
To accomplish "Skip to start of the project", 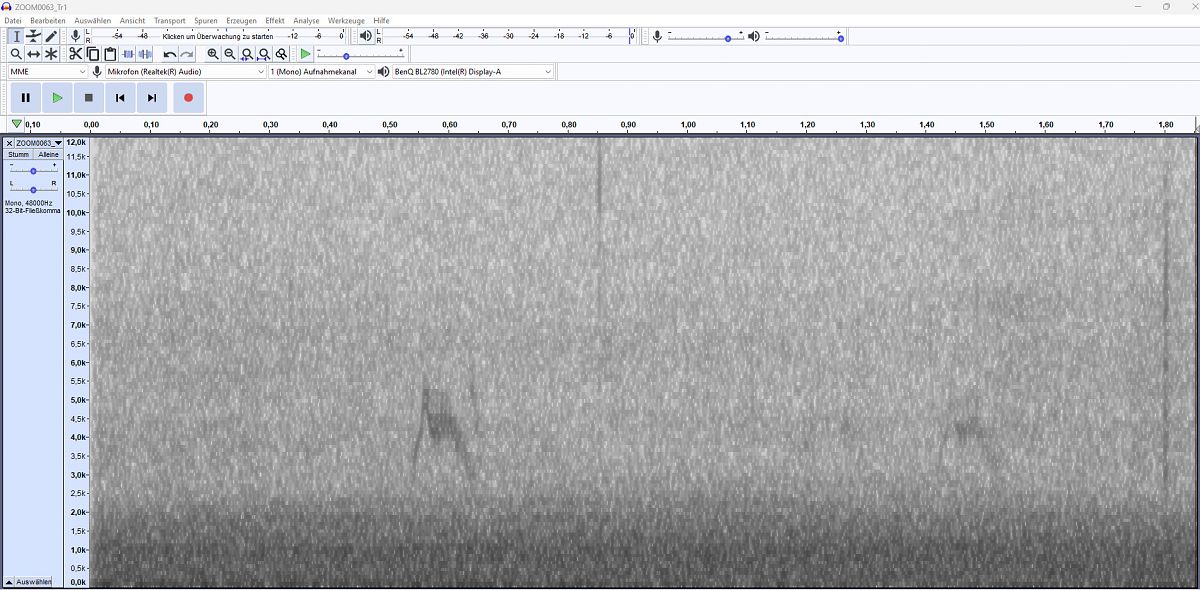I will tap(120, 98).
